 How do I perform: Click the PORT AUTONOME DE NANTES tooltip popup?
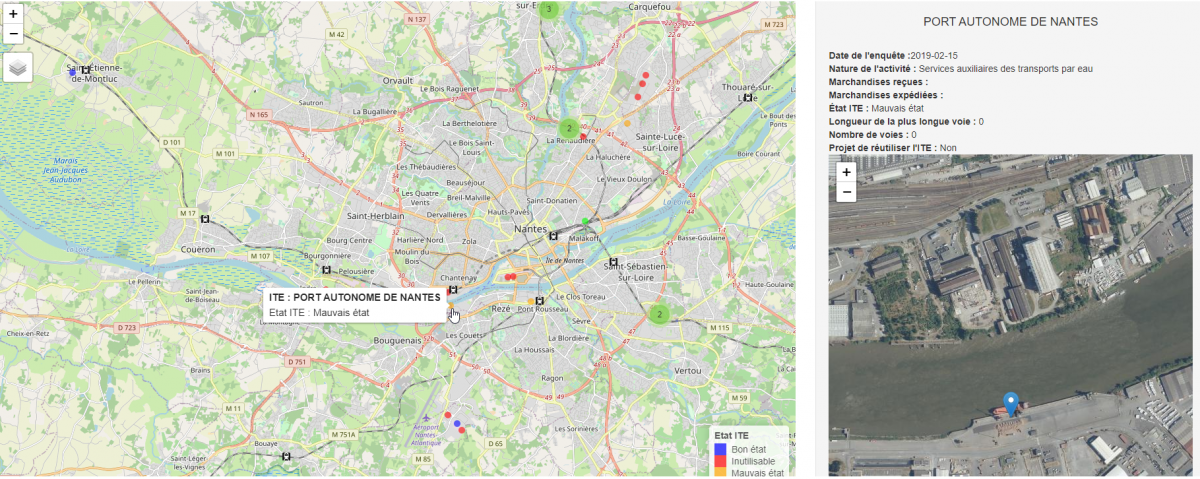[x=354, y=305]
